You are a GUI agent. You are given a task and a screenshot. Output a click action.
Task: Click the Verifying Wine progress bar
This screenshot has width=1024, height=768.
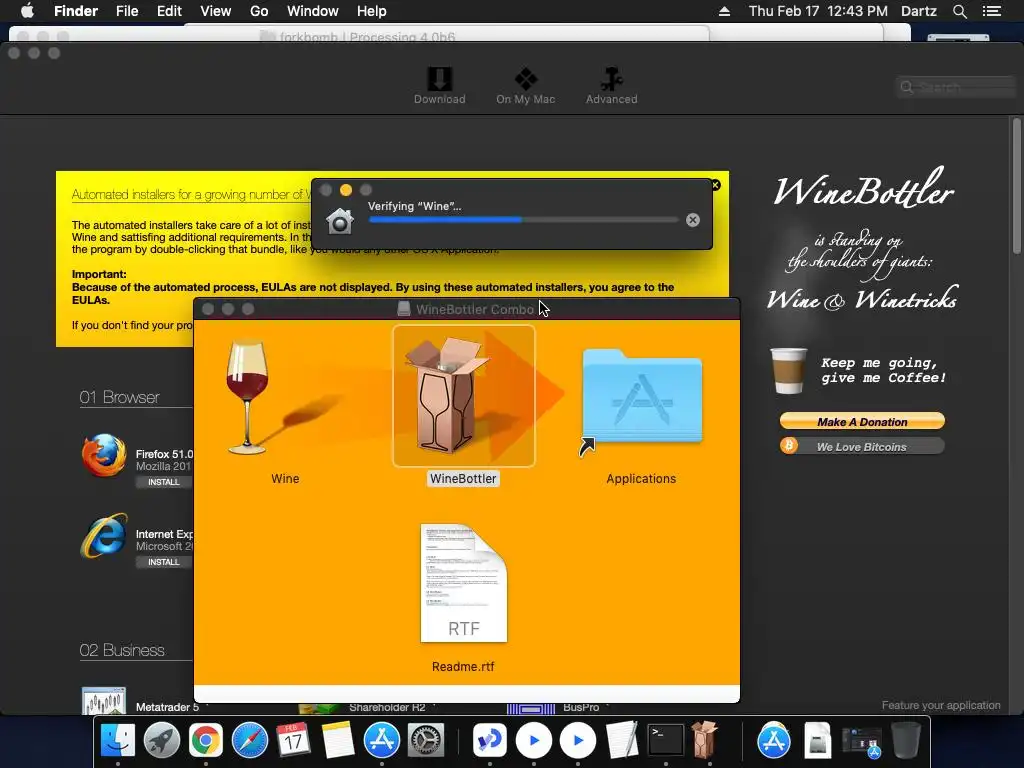(x=523, y=220)
